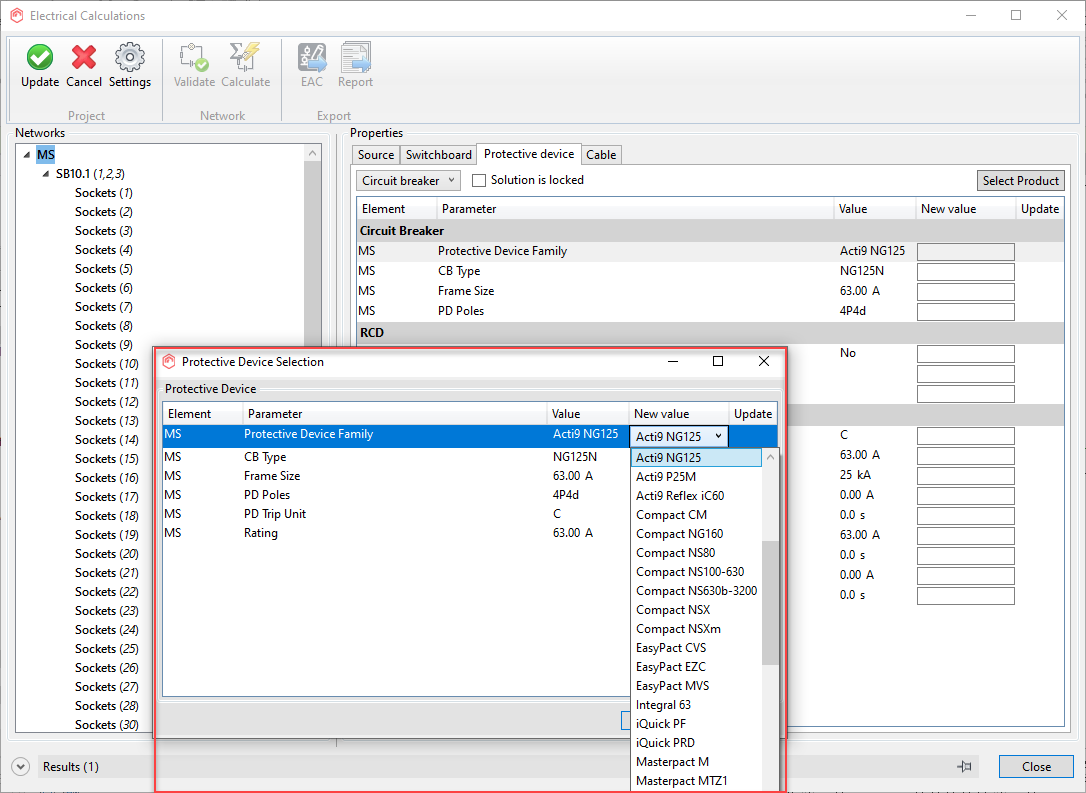Pick Compact NS100-630 from the list
The image size is (1086, 793).
(x=696, y=572)
